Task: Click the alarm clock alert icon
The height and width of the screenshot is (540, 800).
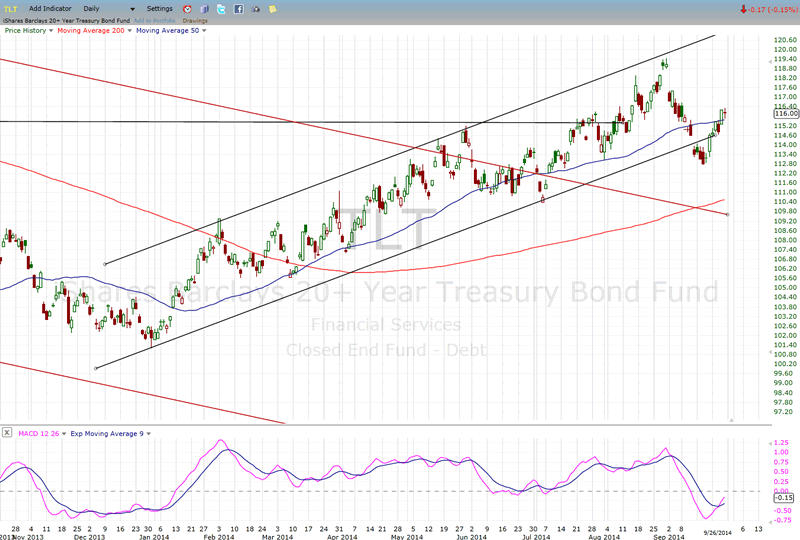Action: click(187, 9)
